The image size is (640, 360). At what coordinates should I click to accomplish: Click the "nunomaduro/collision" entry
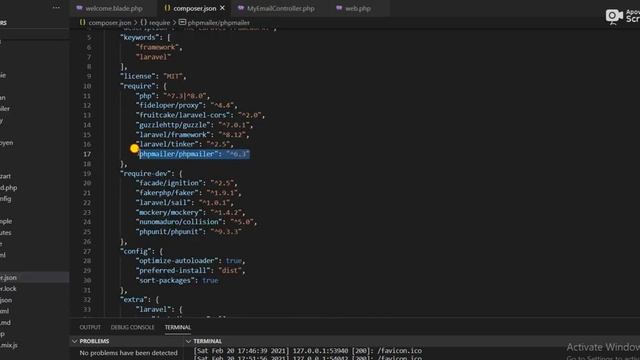pyautogui.click(x=196, y=222)
